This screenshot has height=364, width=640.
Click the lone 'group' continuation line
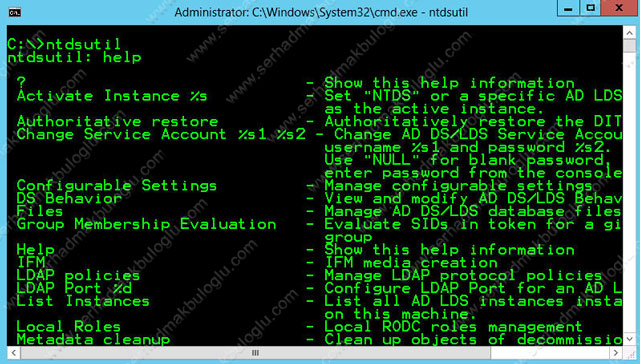pyautogui.click(x=348, y=237)
